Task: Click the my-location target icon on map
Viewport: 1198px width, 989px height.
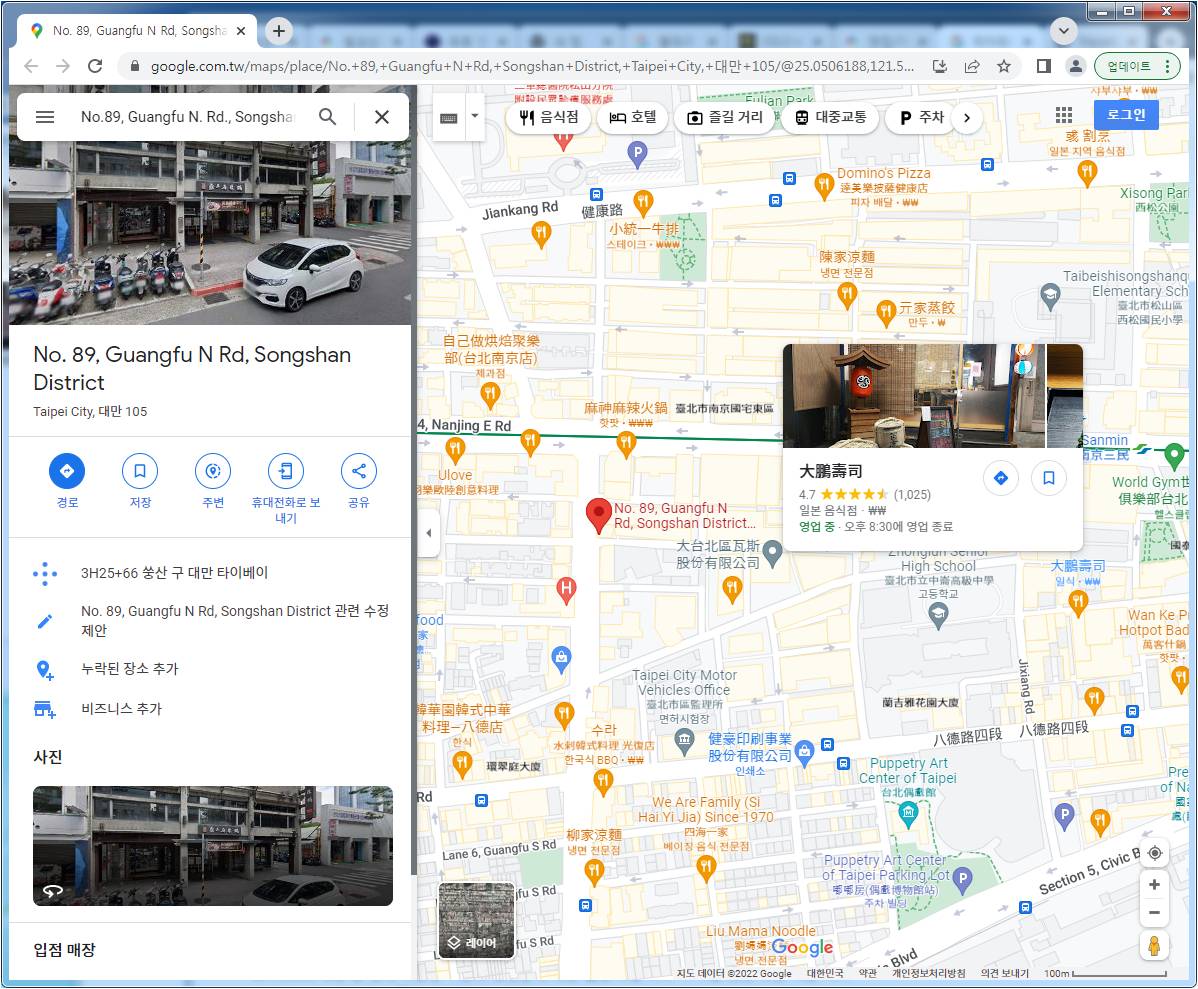Action: [x=1154, y=853]
